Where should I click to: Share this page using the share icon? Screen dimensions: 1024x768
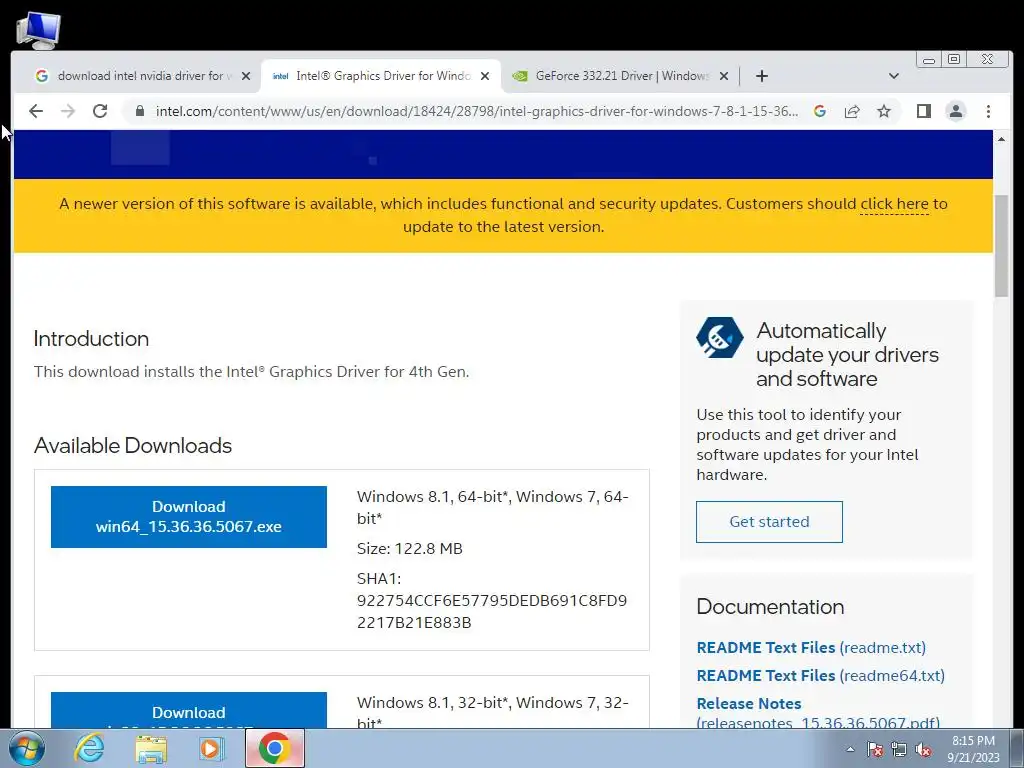click(x=852, y=111)
